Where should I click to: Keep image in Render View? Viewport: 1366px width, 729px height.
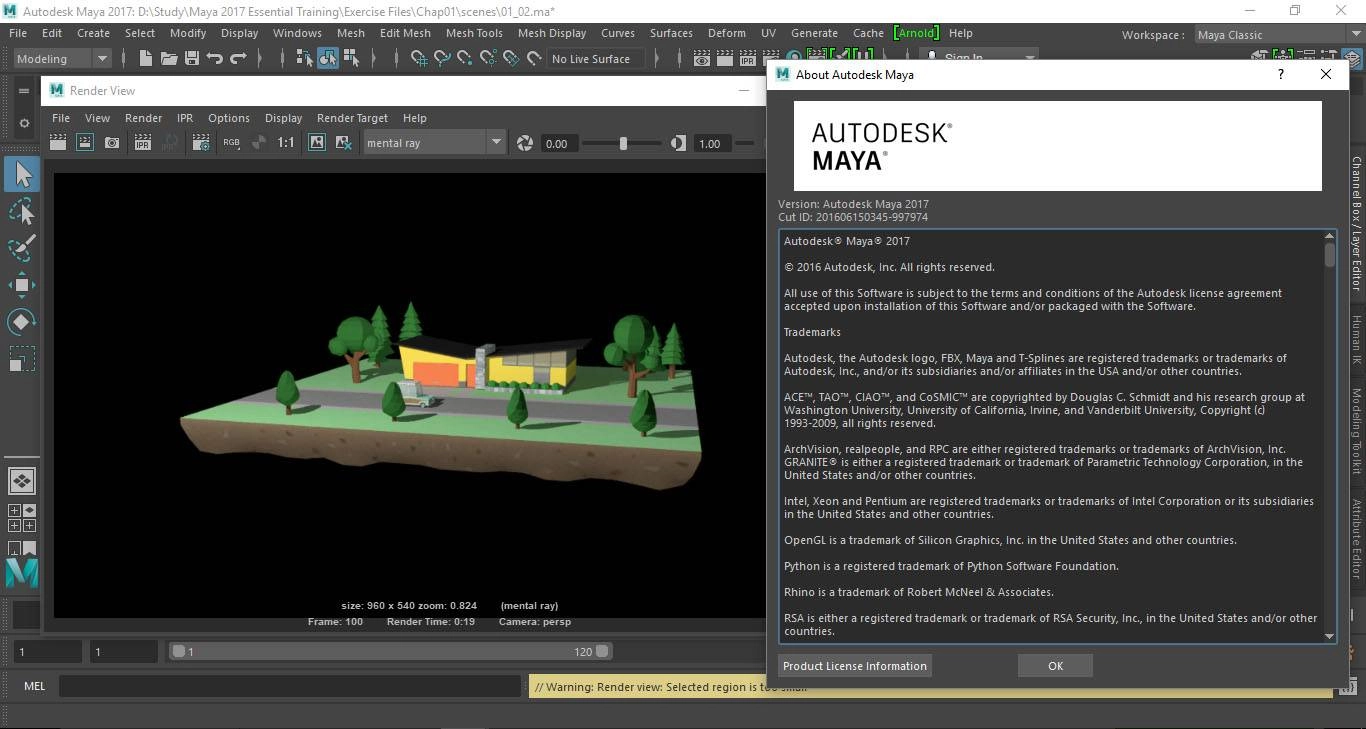(317, 143)
